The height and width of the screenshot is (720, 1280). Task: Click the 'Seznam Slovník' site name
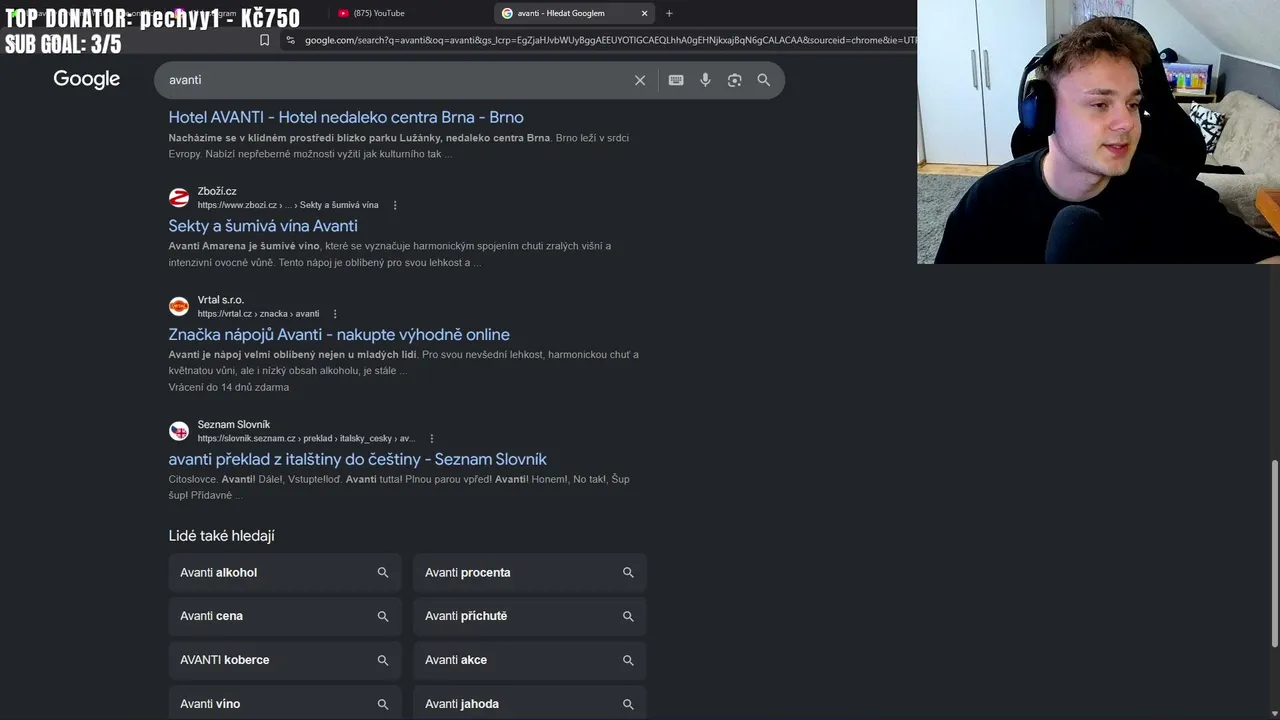point(234,424)
